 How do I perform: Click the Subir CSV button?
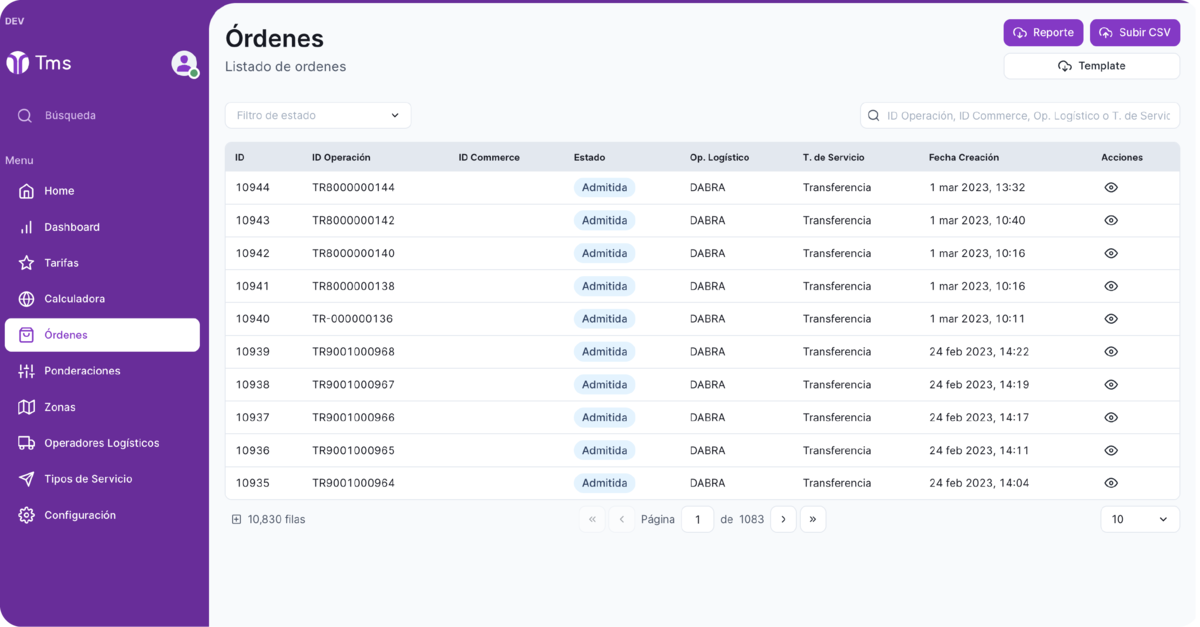[x=1134, y=33]
